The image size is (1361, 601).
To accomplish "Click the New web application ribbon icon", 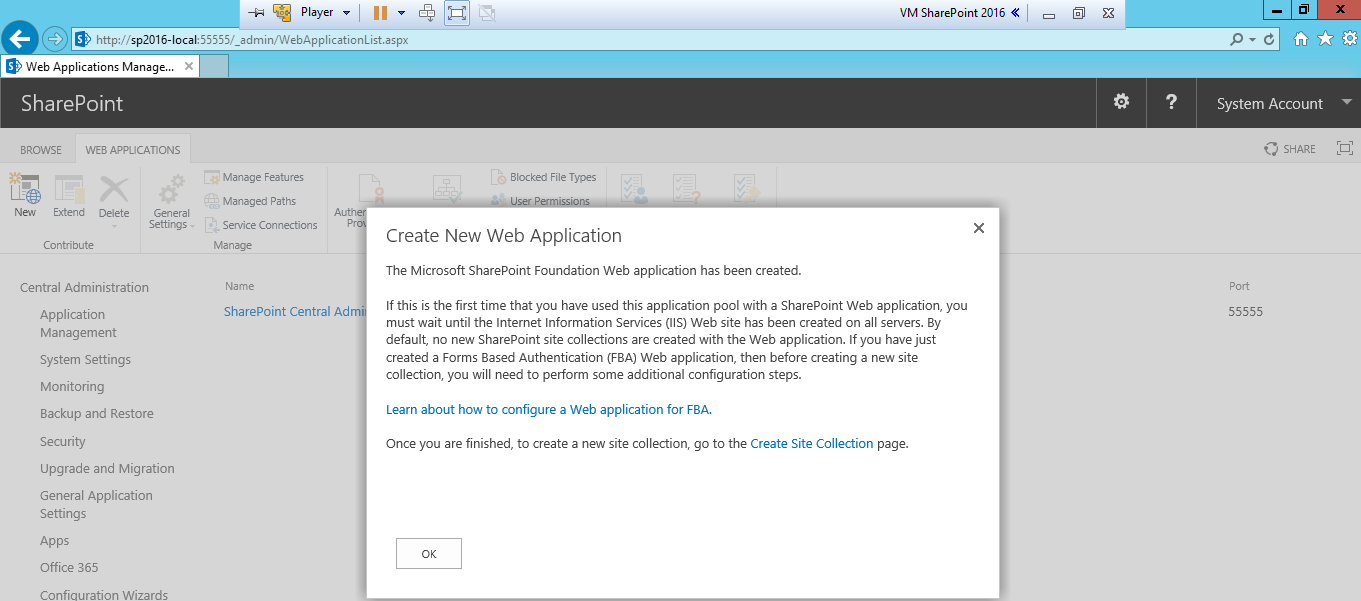I will click(x=25, y=196).
